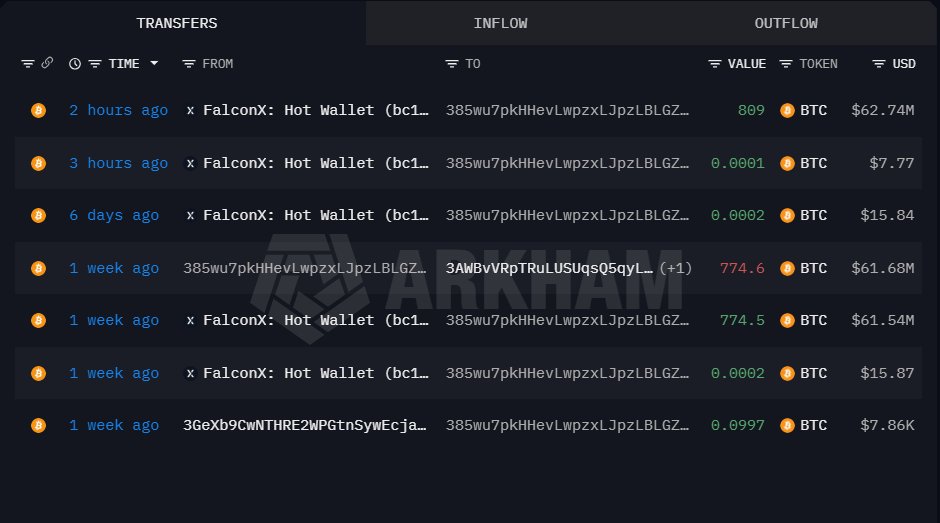Select the 0.0001 value cell
The height and width of the screenshot is (523, 940).
[x=738, y=163]
